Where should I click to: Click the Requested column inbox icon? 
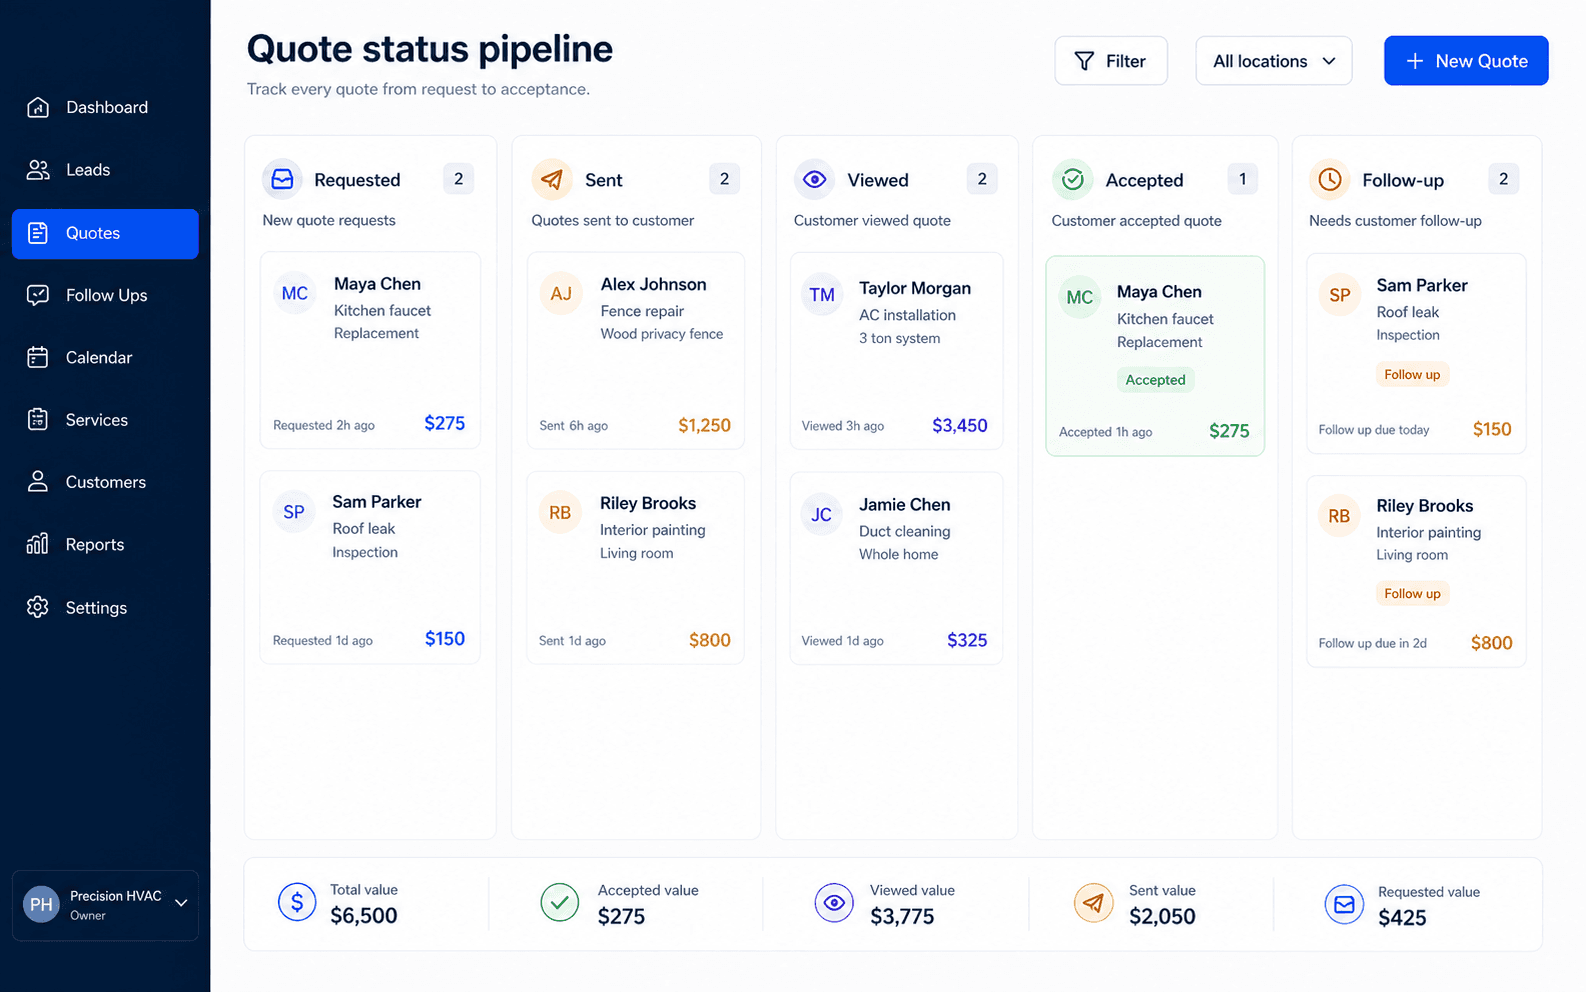point(282,179)
